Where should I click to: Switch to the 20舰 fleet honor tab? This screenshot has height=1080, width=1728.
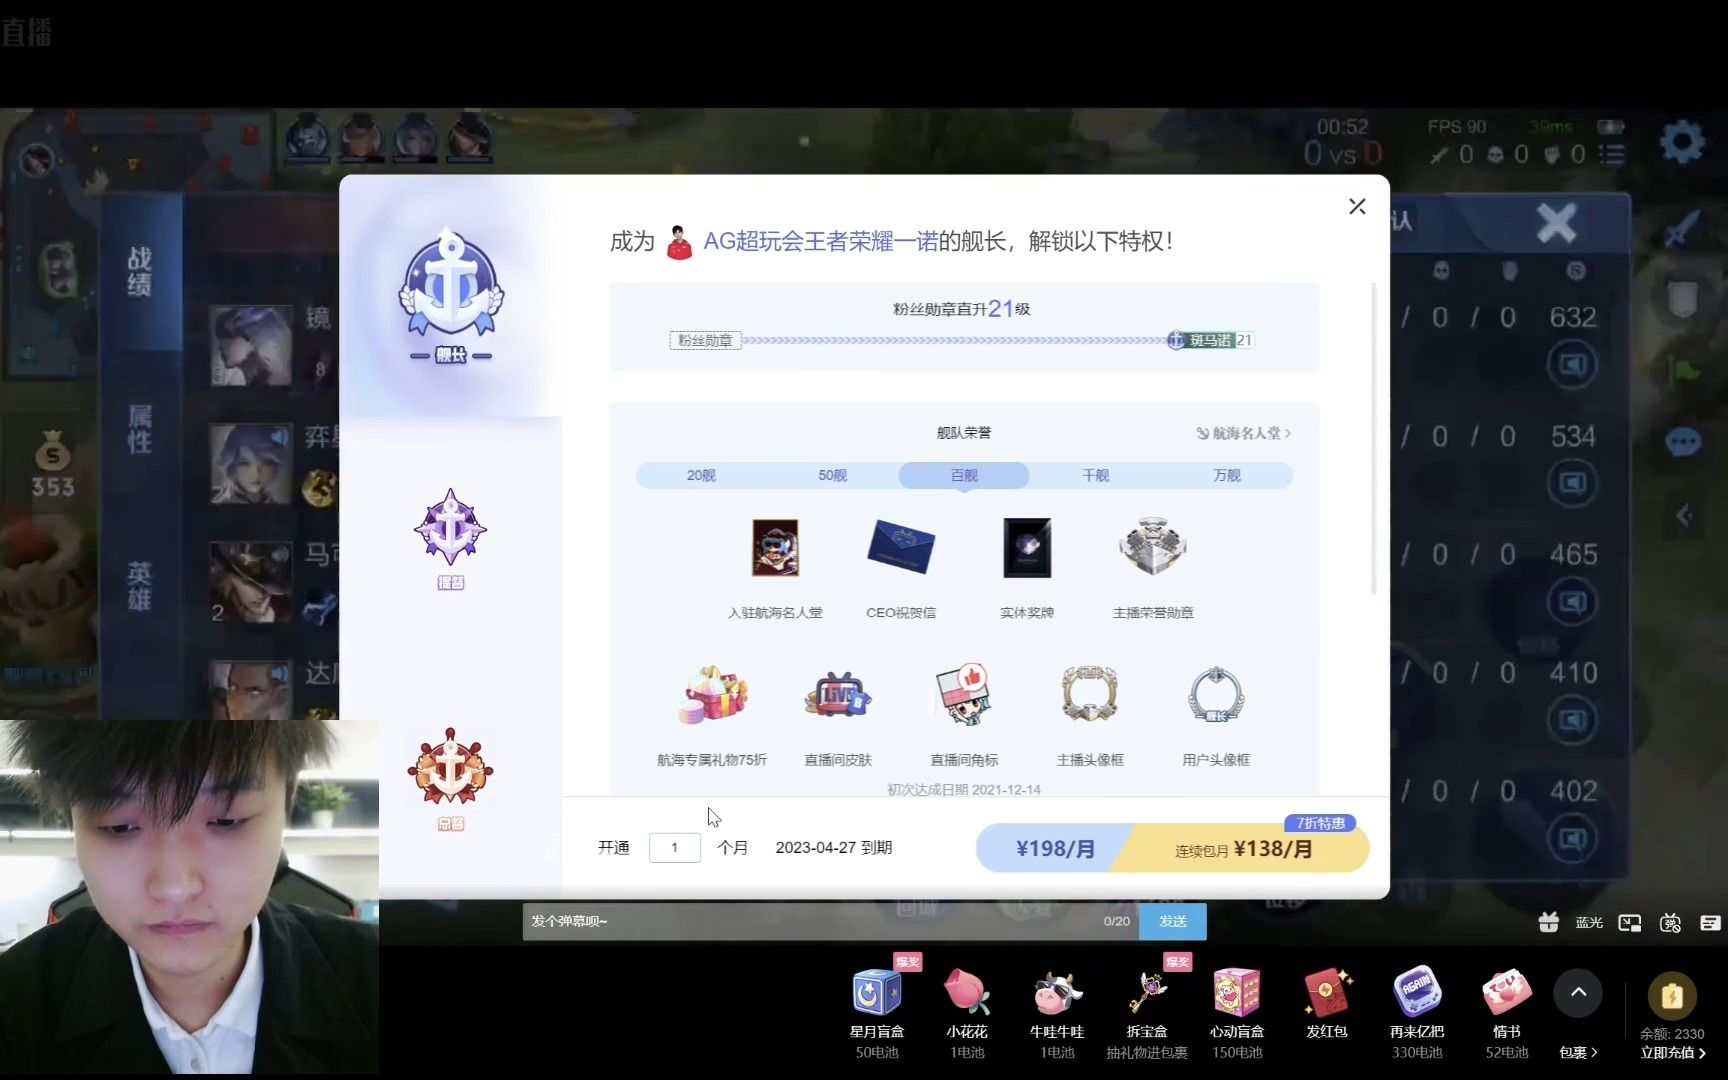click(701, 475)
